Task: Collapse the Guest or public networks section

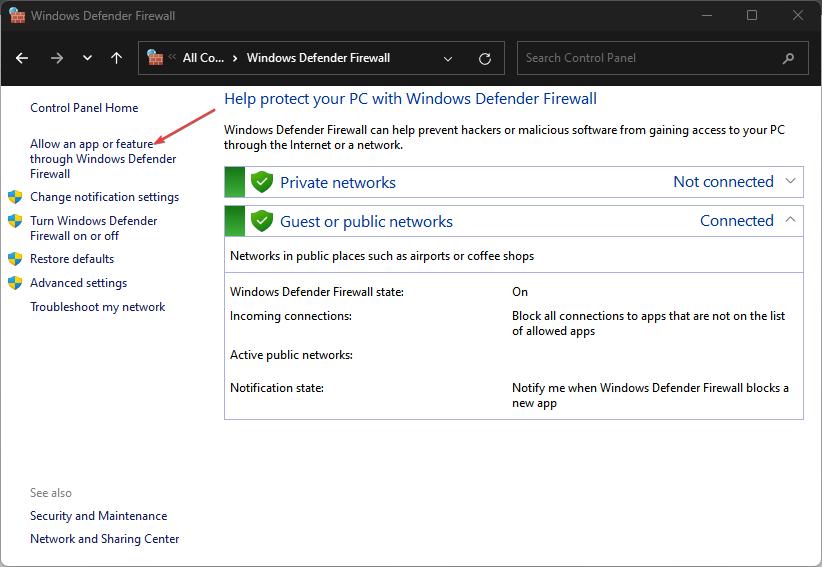Action: coord(791,220)
